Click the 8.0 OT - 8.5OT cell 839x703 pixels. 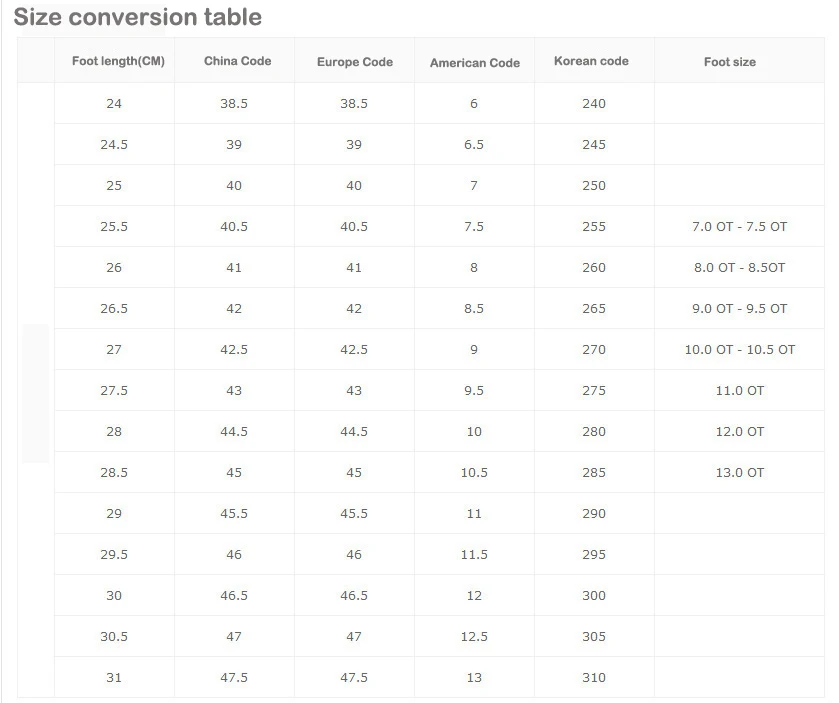pos(739,268)
